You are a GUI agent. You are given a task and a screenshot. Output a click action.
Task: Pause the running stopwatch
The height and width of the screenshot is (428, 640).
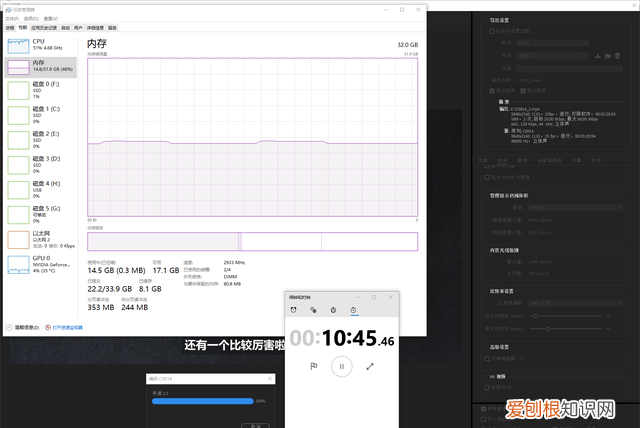342,366
